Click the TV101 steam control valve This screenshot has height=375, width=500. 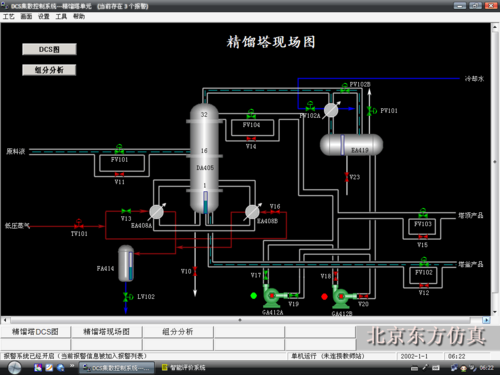click(79, 224)
